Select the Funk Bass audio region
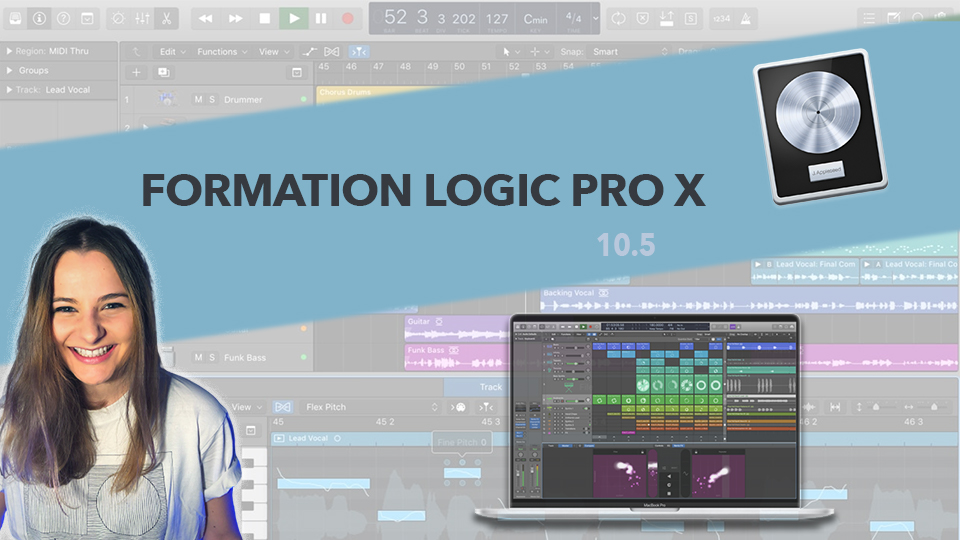This screenshot has width=960, height=540. point(457,357)
